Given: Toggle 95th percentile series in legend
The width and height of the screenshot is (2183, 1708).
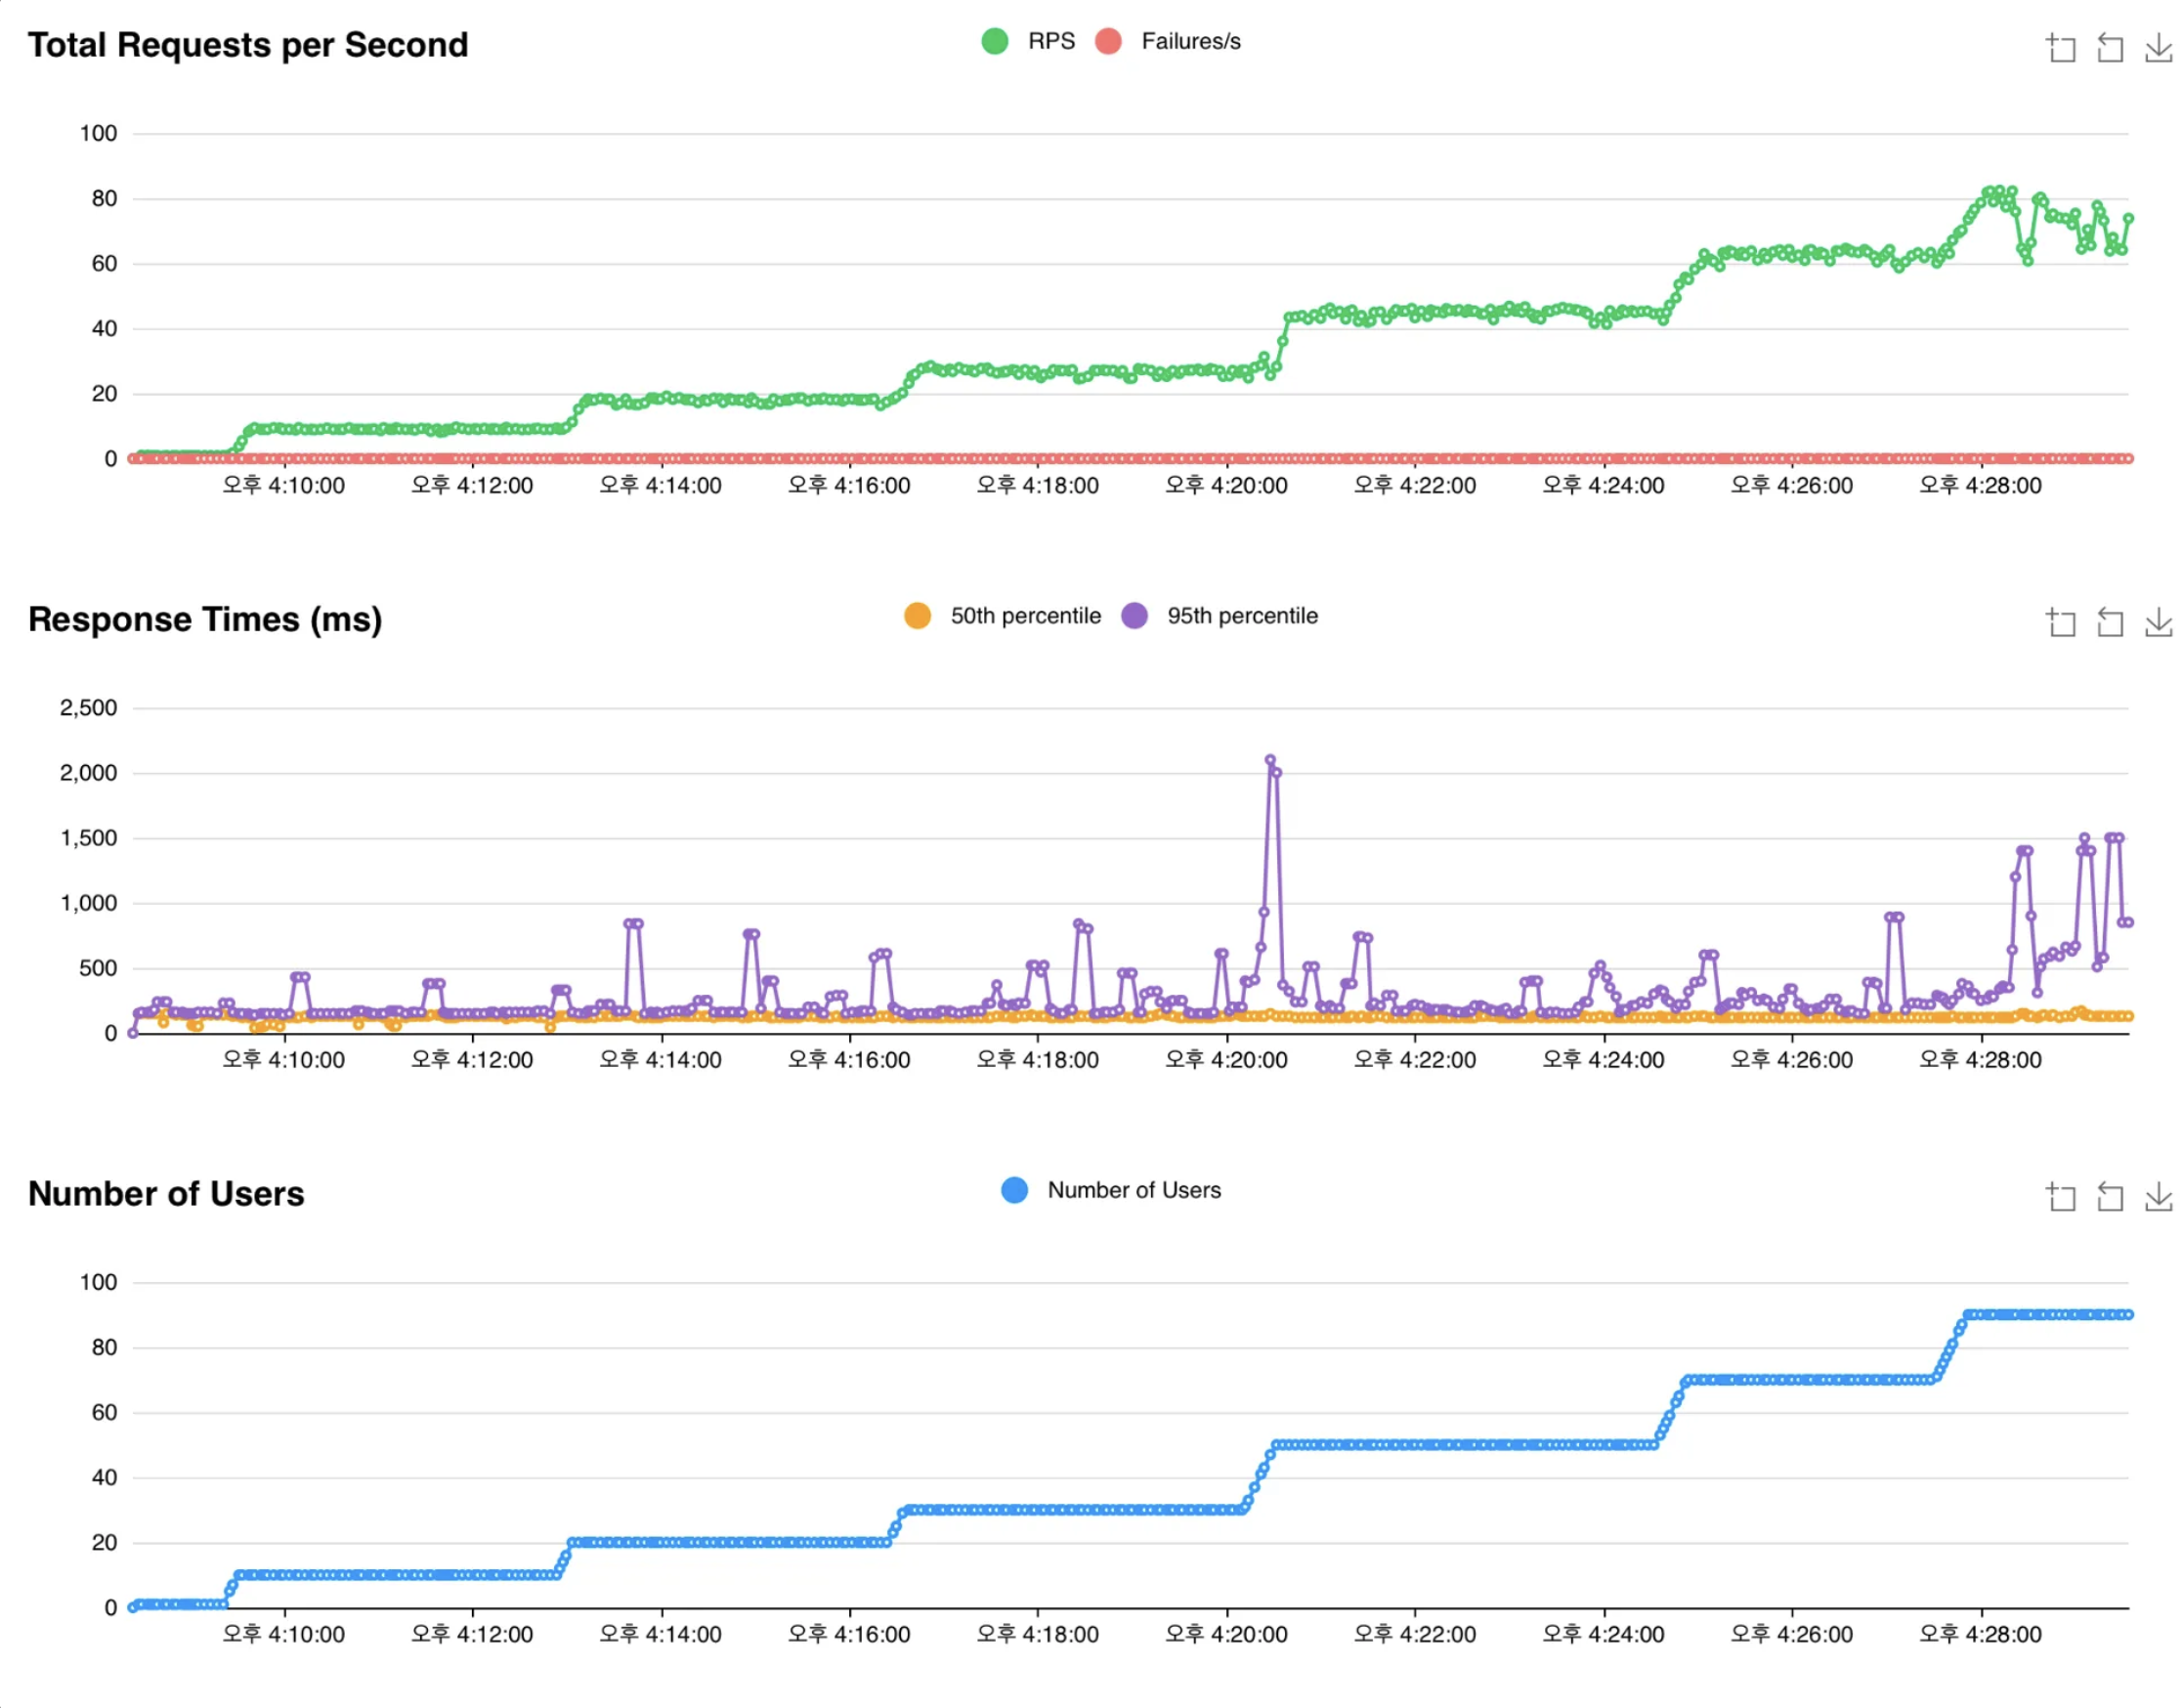Looking at the screenshot, I should point(1242,616).
